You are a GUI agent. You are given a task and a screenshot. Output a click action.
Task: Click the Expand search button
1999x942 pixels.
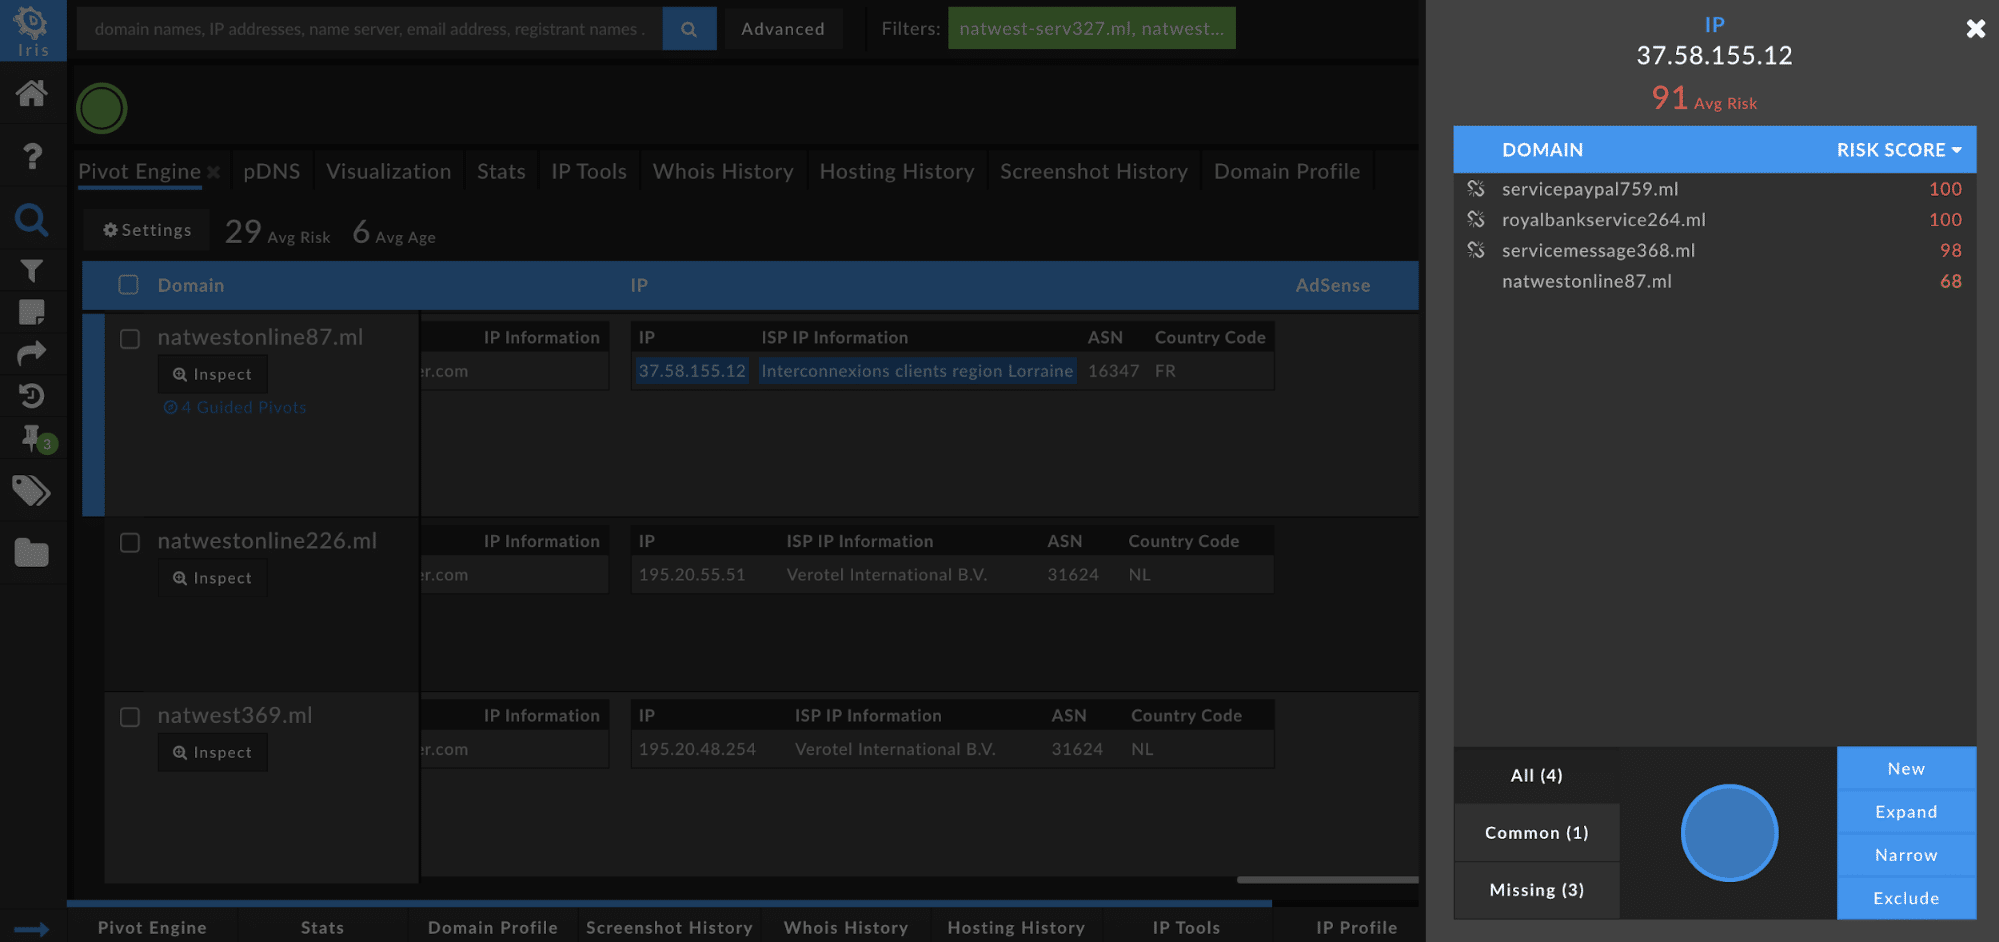(x=1906, y=812)
